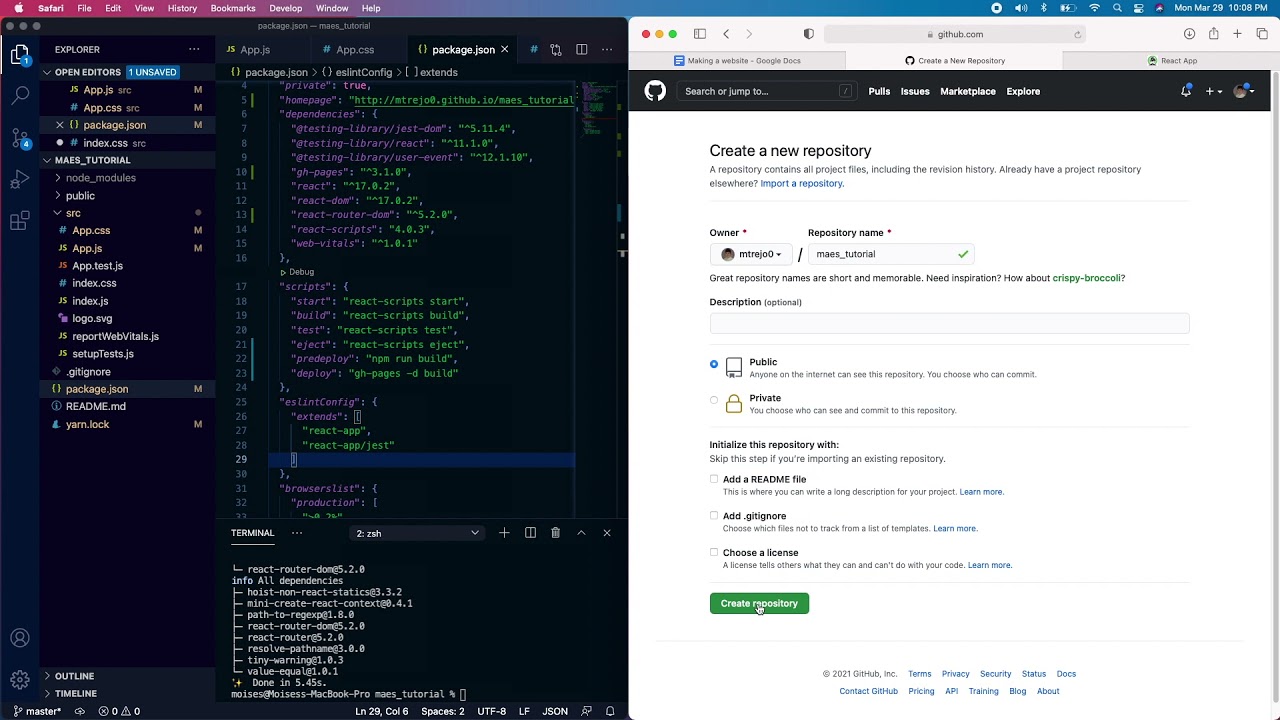Click the new terminal plus icon
This screenshot has height=720, width=1280.
point(504,533)
